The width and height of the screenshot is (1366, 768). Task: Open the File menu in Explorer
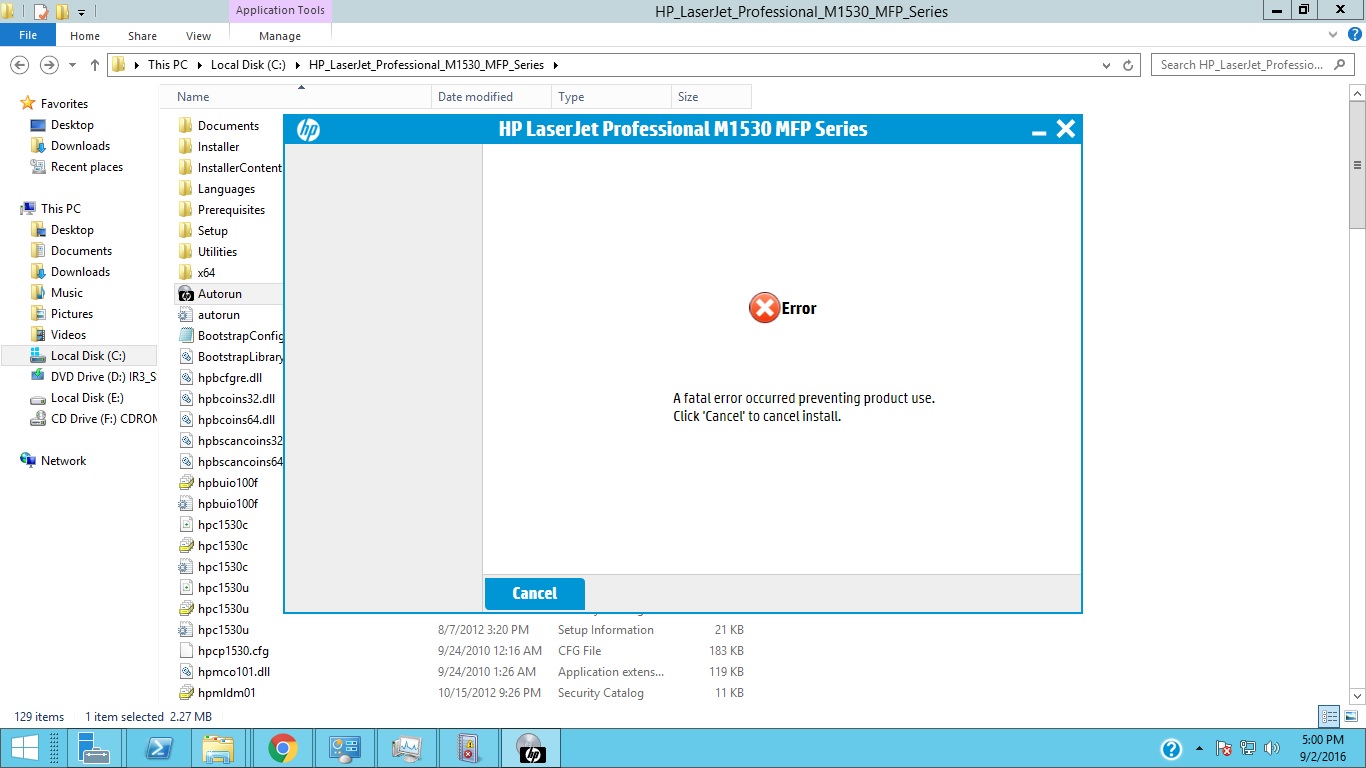coord(28,36)
